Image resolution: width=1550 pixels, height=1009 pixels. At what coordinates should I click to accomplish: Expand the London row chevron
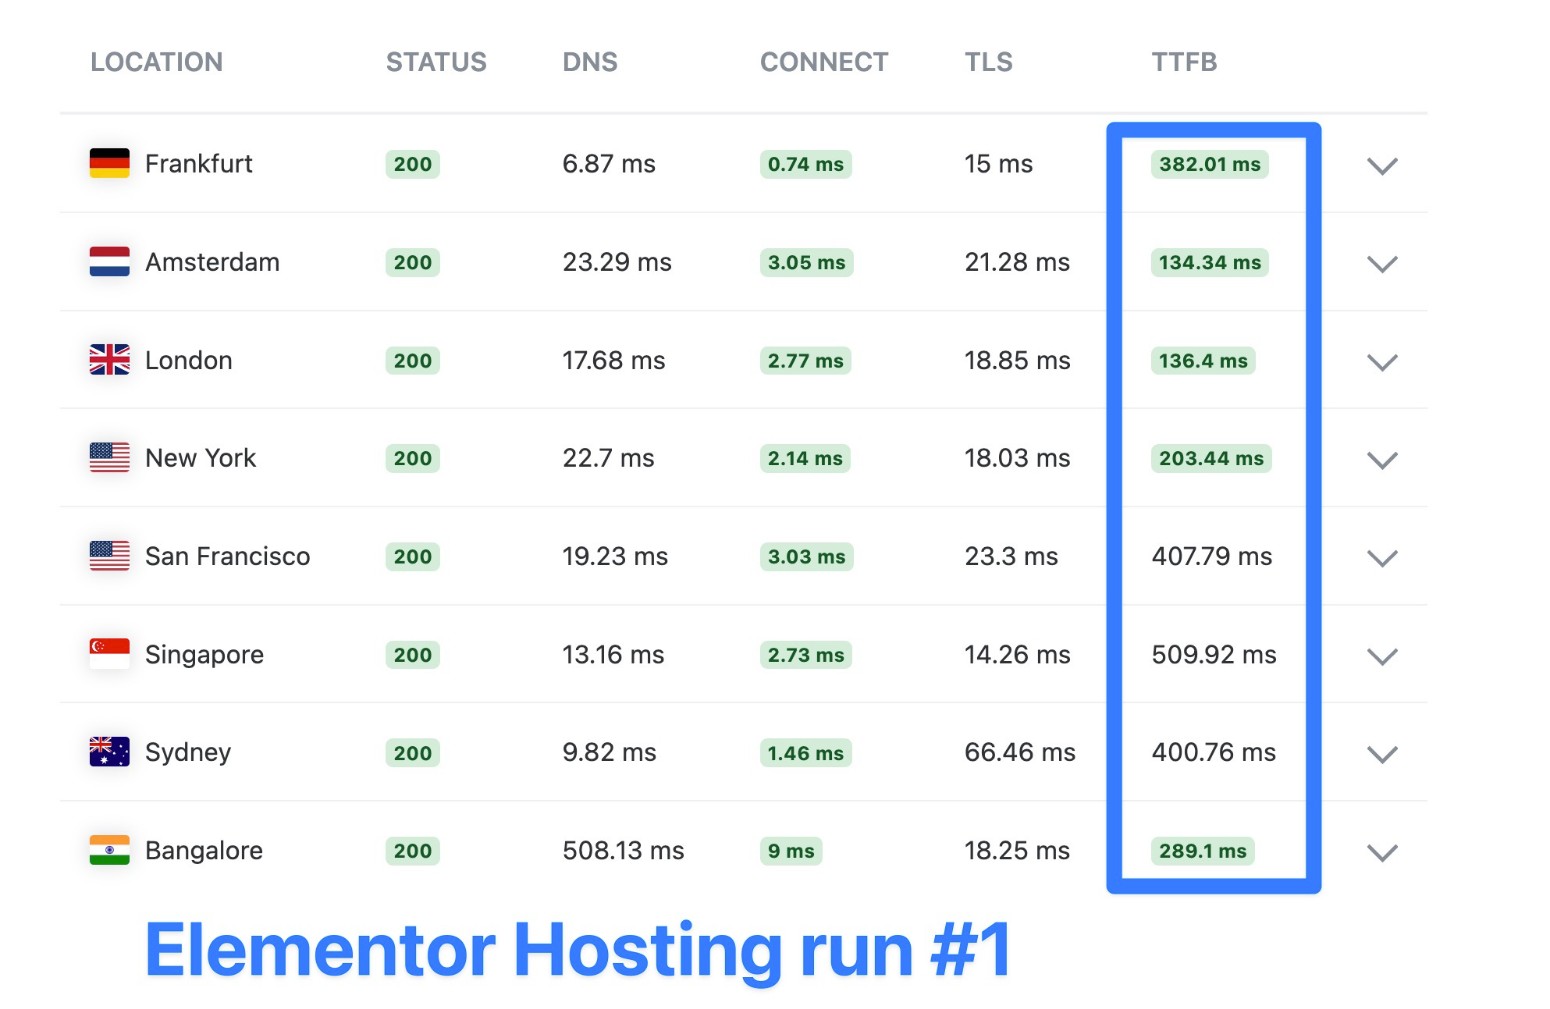pos(1382,362)
